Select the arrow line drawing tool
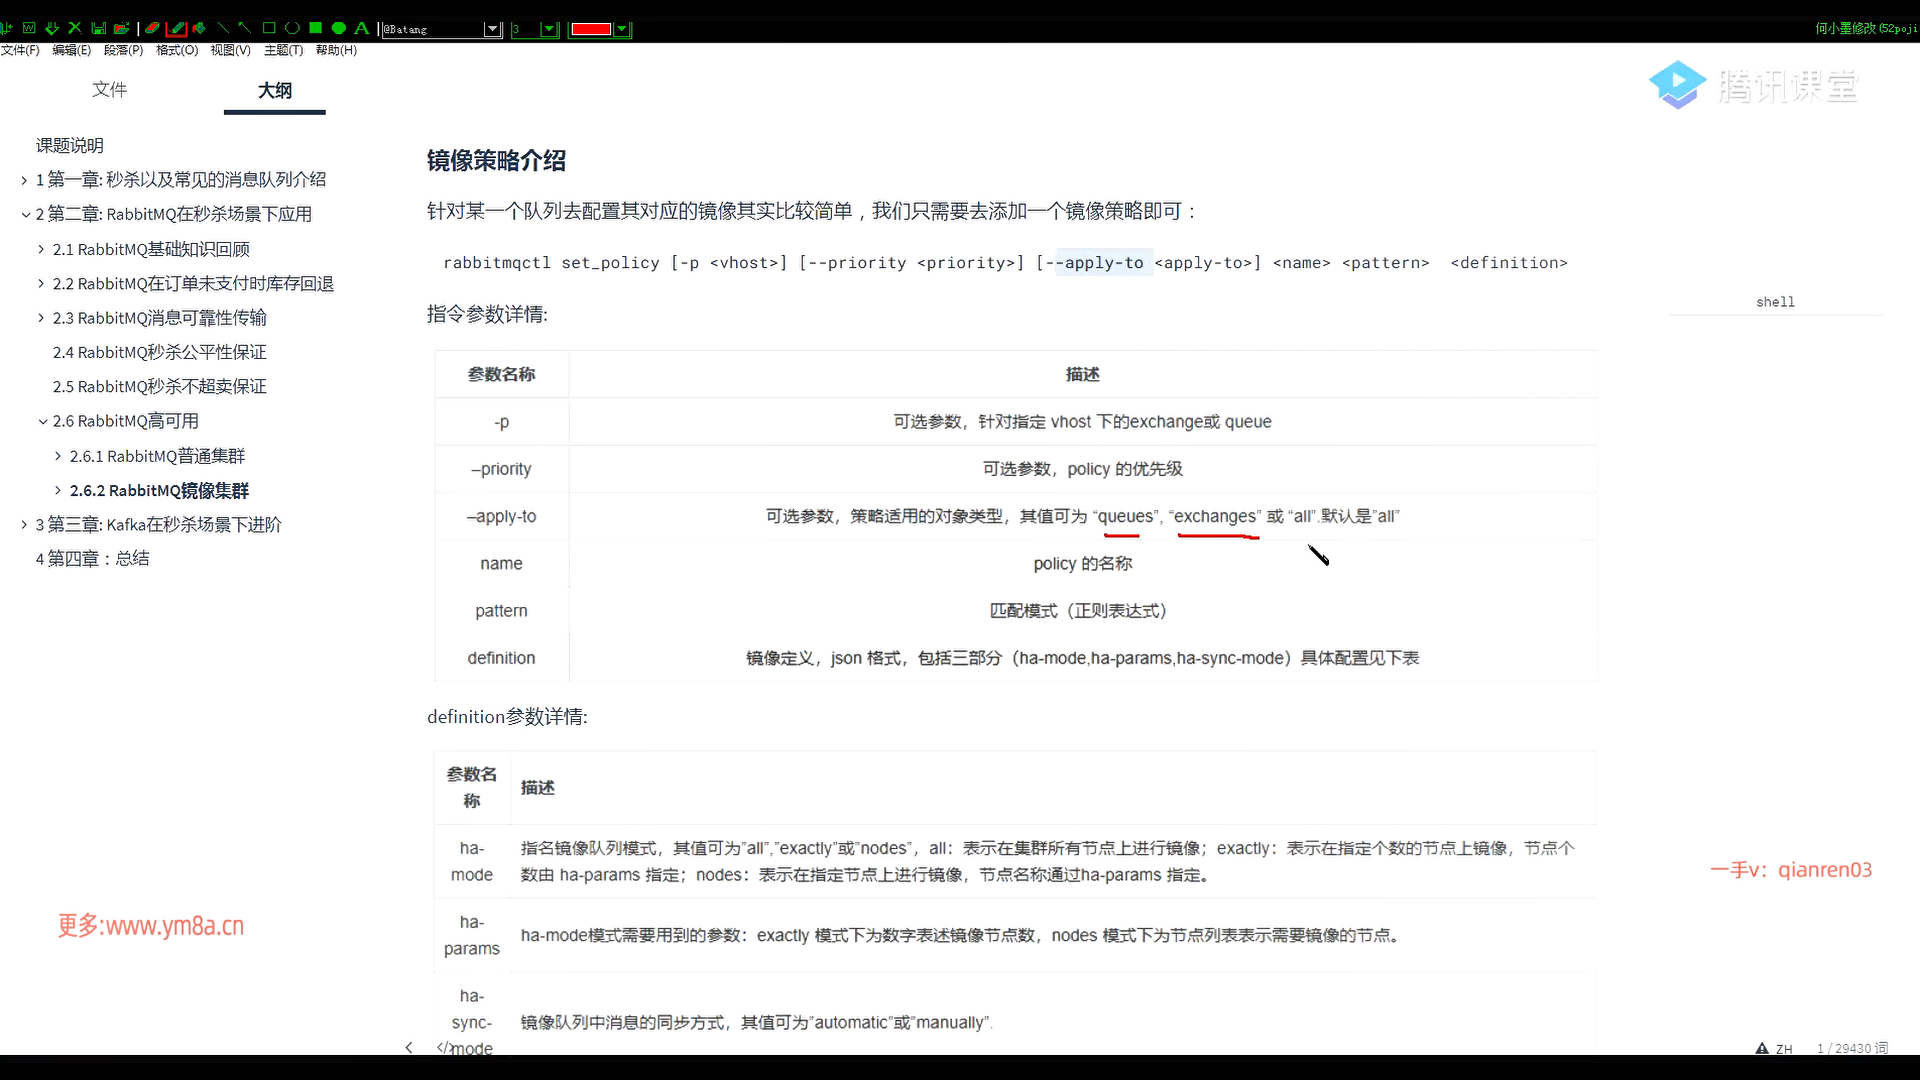 (x=245, y=28)
